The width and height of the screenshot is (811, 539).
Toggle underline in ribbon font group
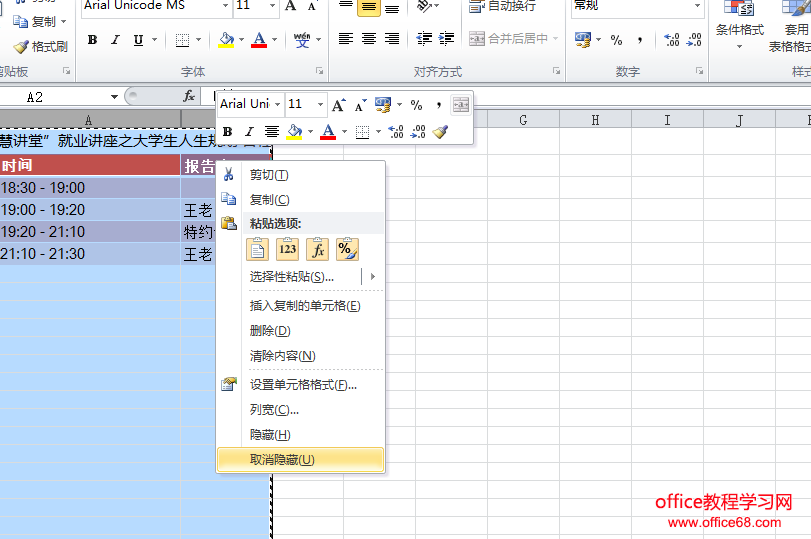pyautogui.click(x=138, y=40)
